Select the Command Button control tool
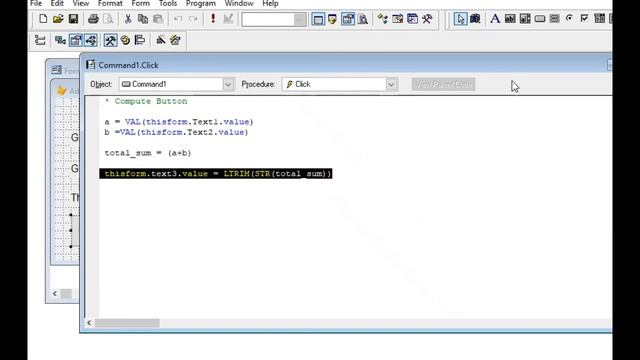Screen dimensions: 640x360 pos(540,19)
